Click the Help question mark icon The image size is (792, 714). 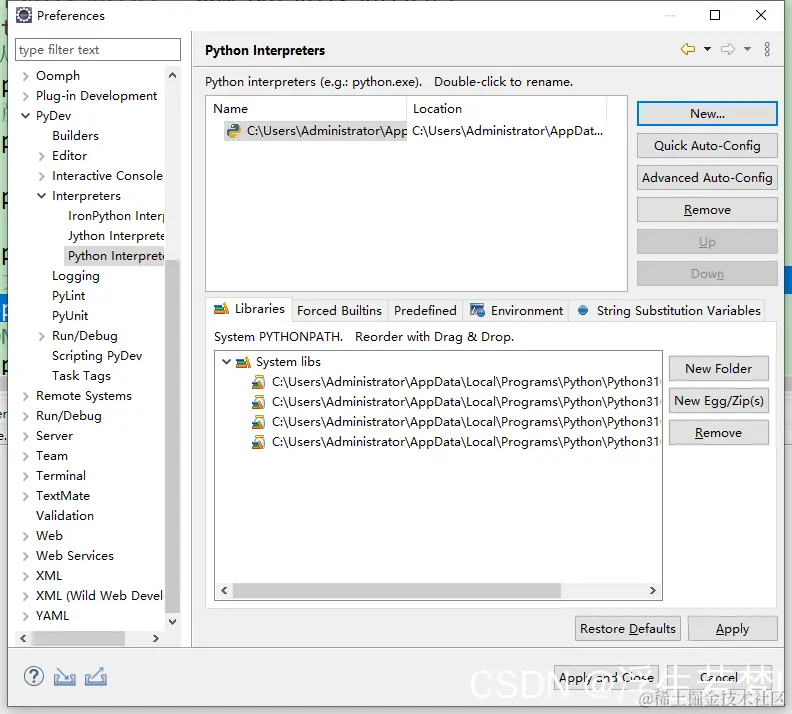coord(34,677)
